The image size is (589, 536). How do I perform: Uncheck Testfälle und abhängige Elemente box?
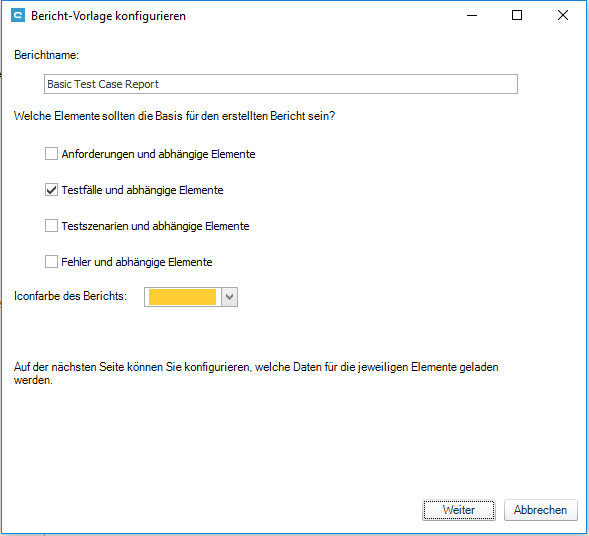coord(51,190)
